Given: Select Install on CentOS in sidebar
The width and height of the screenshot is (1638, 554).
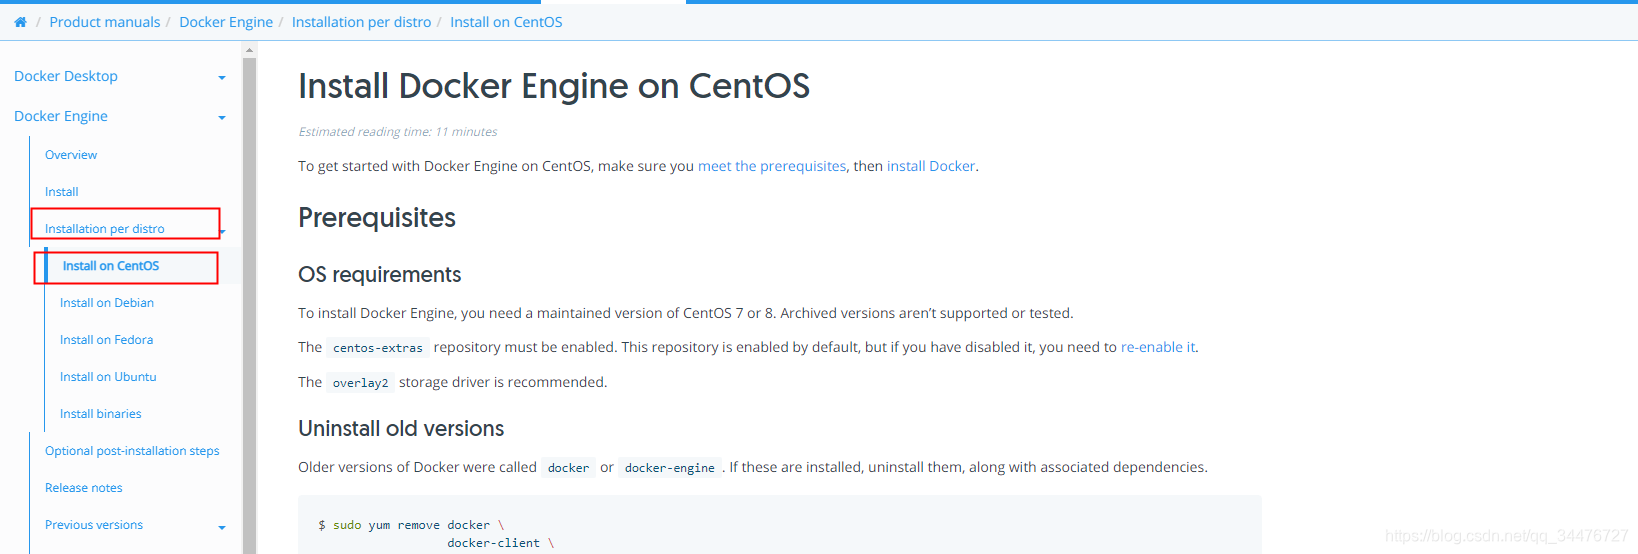Looking at the screenshot, I should (x=111, y=266).
